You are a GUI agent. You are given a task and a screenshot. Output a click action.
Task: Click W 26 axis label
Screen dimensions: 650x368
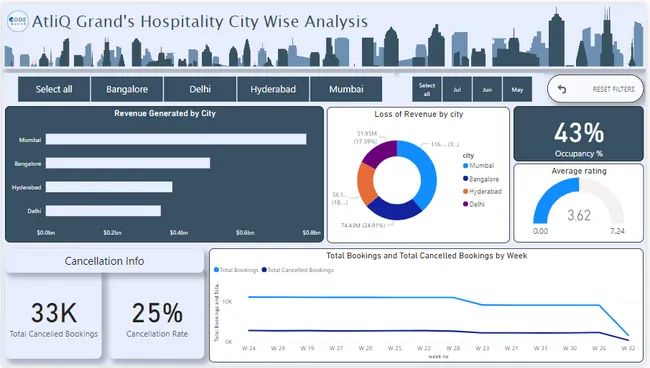(x=599, y=348)
